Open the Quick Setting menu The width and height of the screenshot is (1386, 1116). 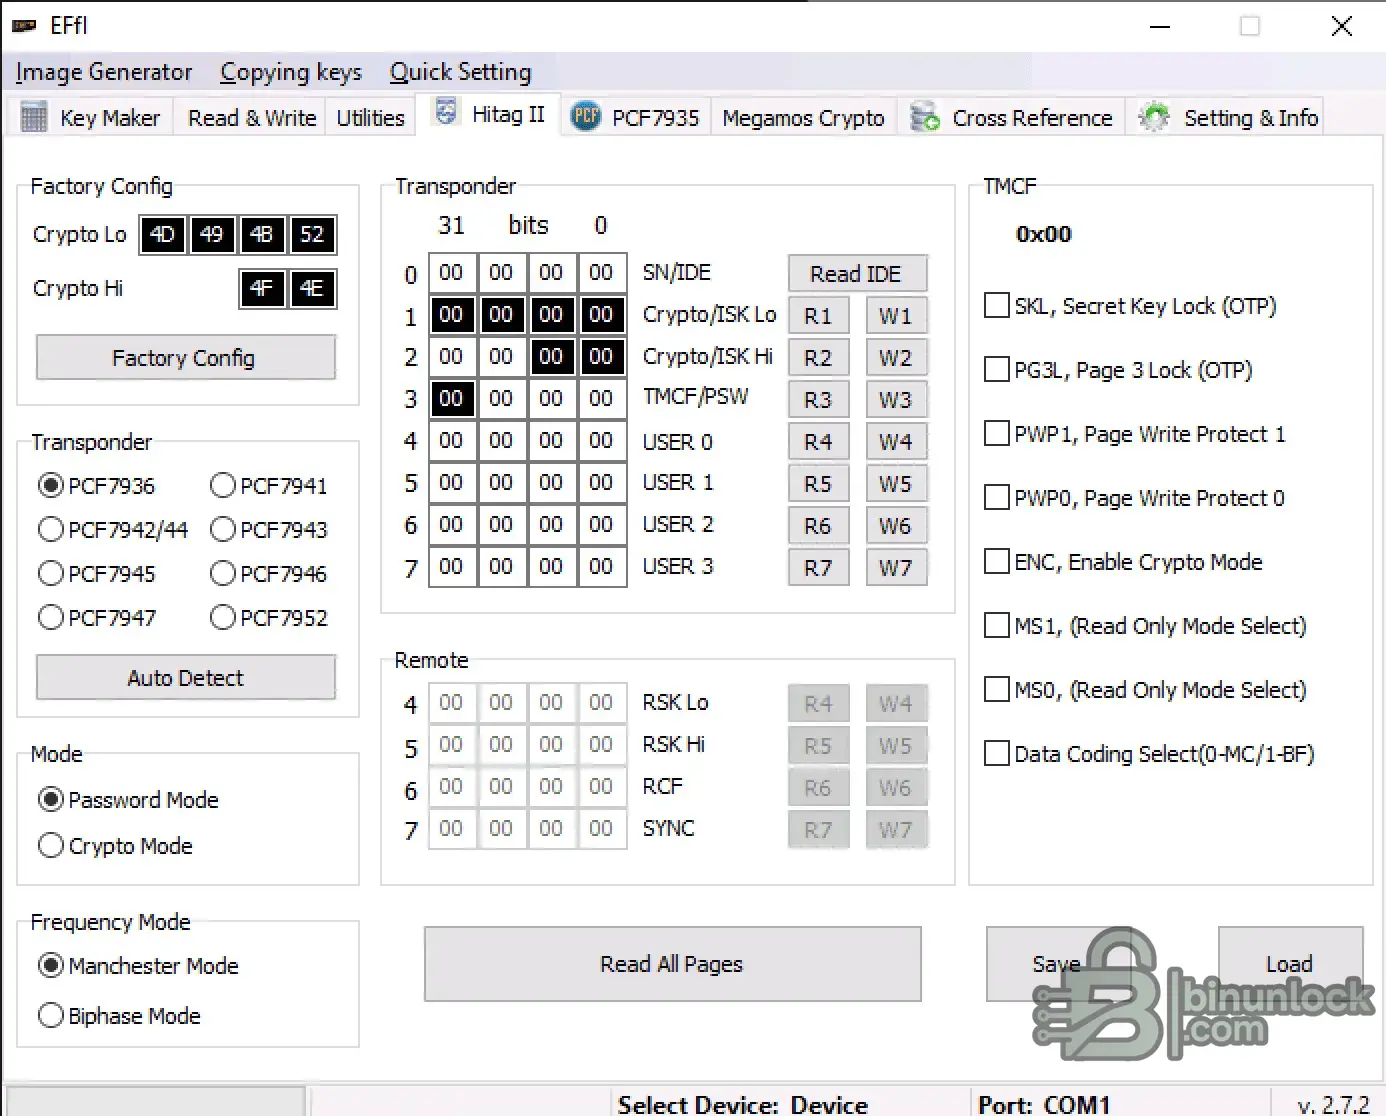pos(461,72)
